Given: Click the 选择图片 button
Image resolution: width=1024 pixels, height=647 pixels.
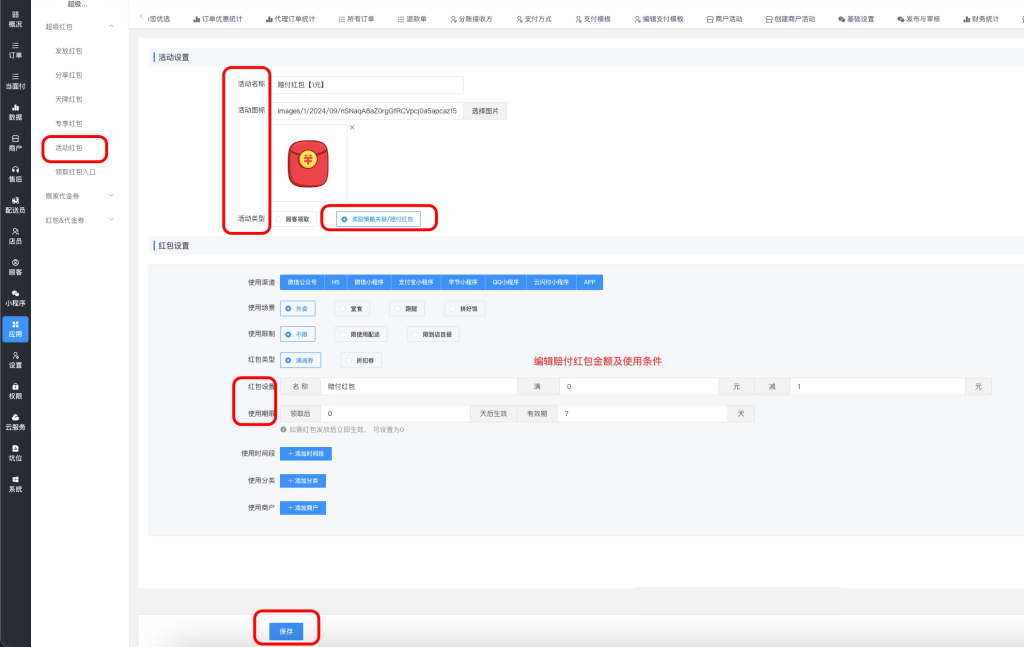Looking at the screenshot, I should click(x=484, y=111).
